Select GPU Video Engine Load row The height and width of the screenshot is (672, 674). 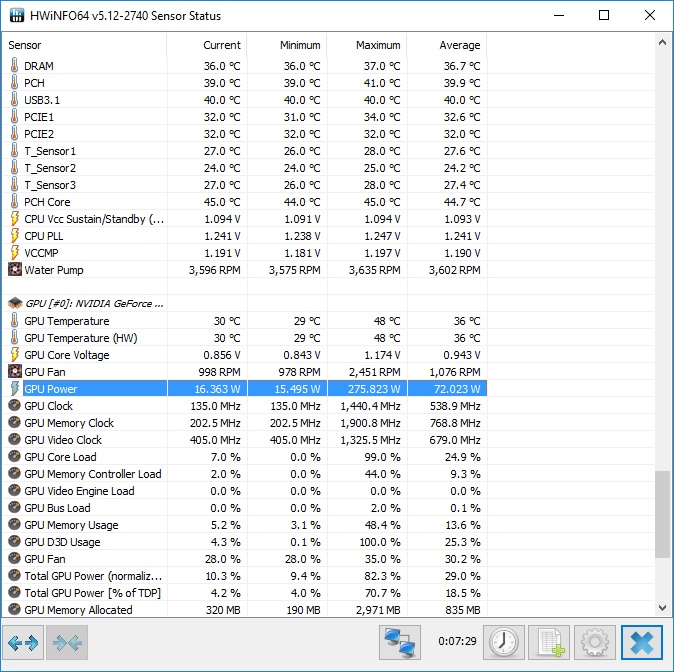coord(245,491)
